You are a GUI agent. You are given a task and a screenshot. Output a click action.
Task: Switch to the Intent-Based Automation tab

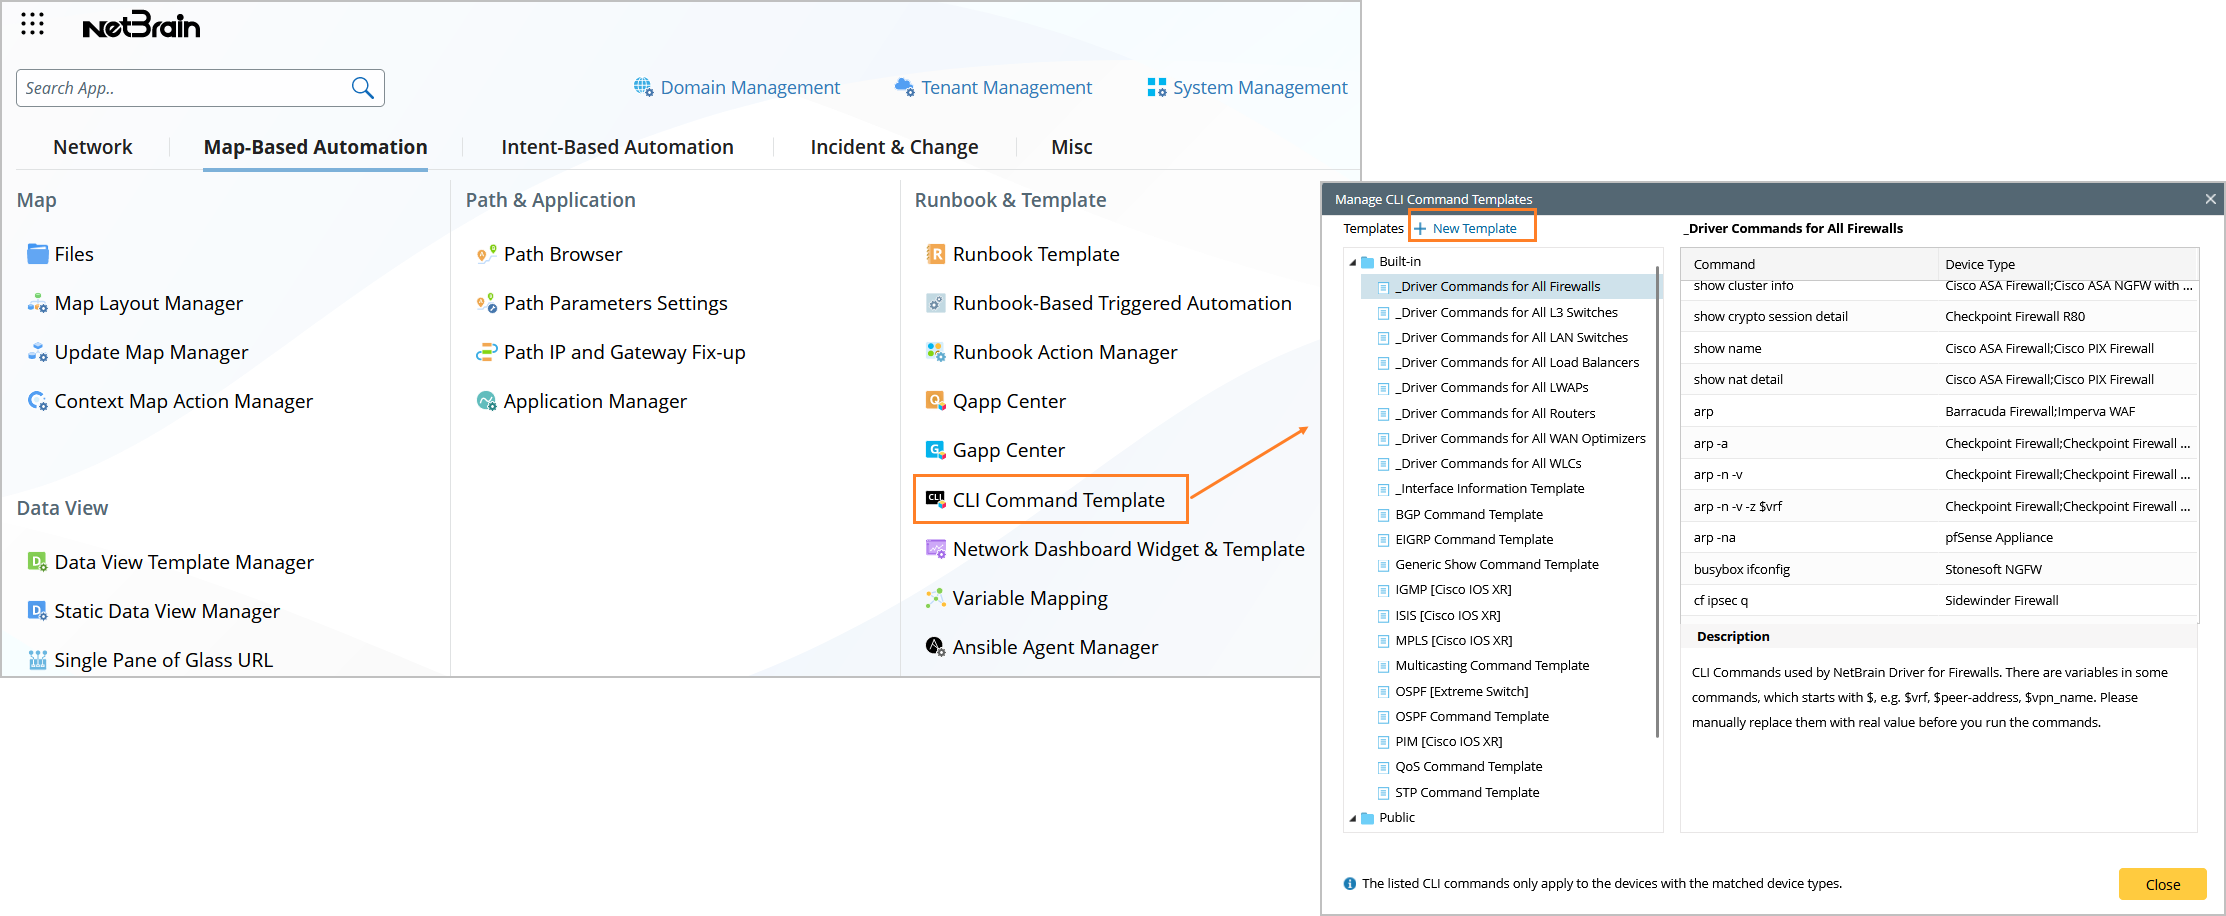[x=617, y=147]
